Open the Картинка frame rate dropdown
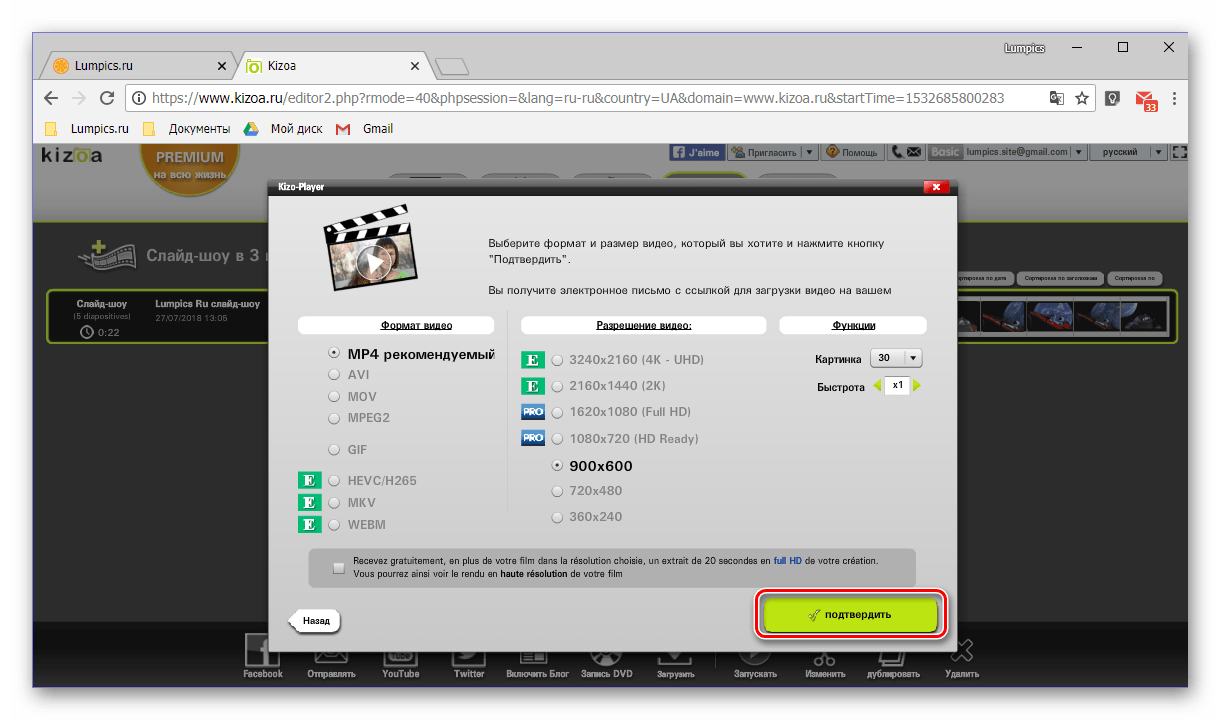This screenshot has width=1225, height=720. pyautogui.click(x=897, y=358)
